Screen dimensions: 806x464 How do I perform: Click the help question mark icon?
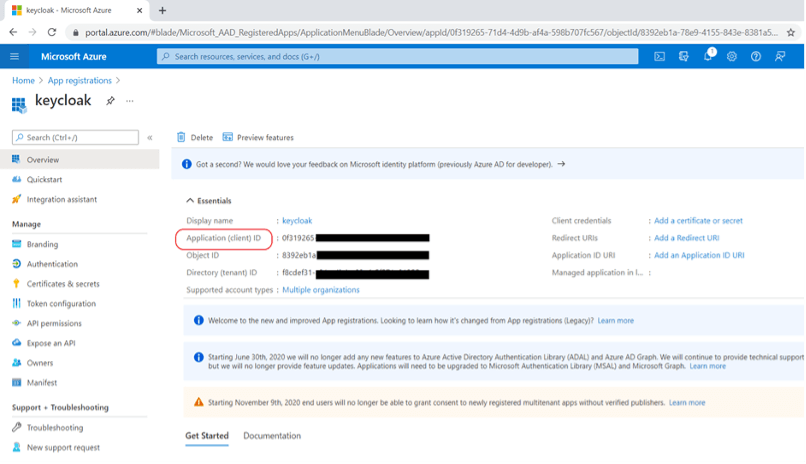756,57
